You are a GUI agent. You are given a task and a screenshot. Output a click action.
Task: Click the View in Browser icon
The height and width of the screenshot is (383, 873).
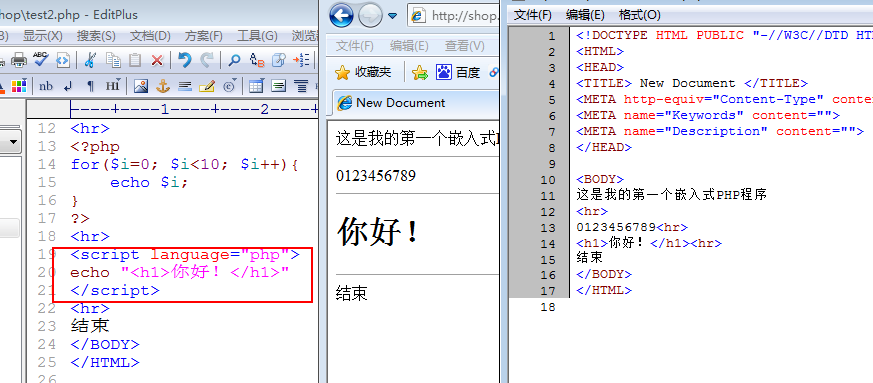point(63,60)
